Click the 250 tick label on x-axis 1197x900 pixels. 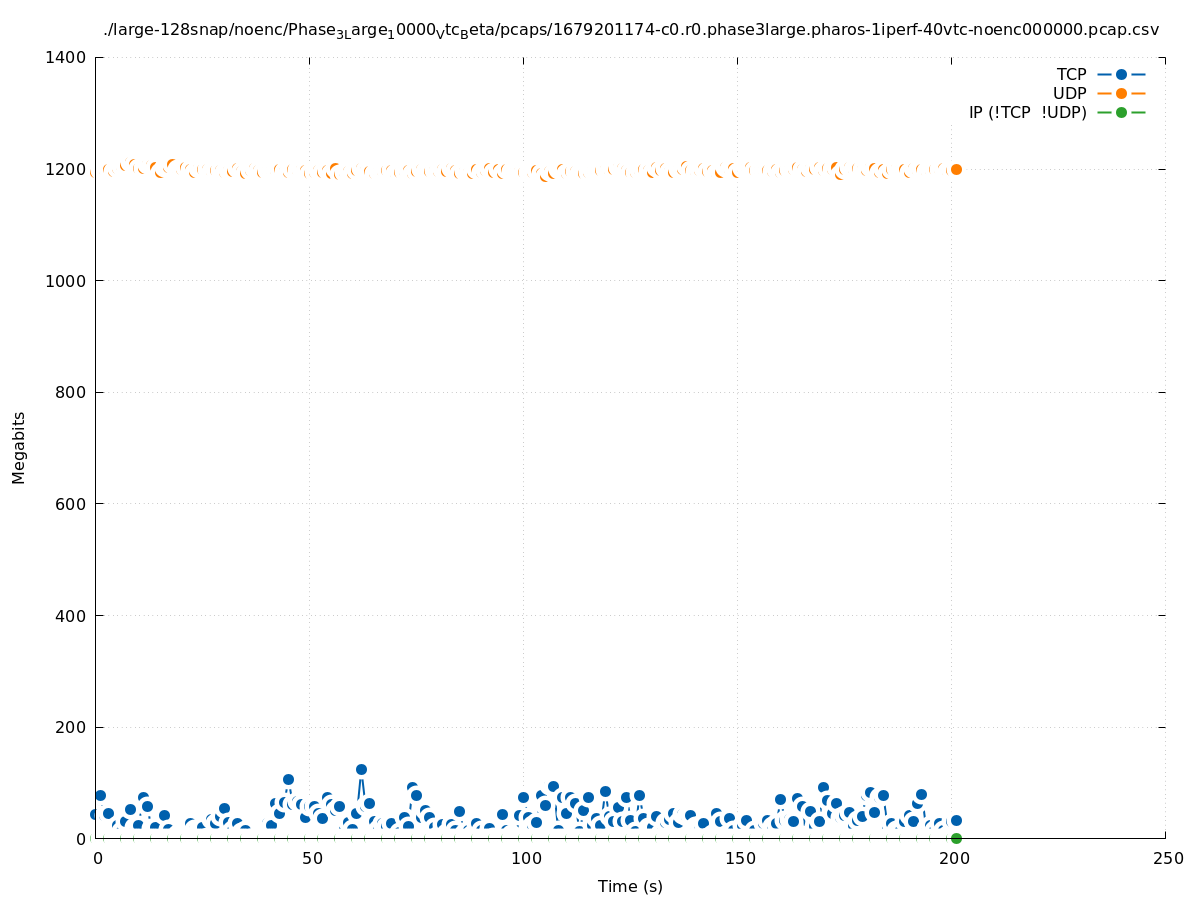coord(1165,859)
